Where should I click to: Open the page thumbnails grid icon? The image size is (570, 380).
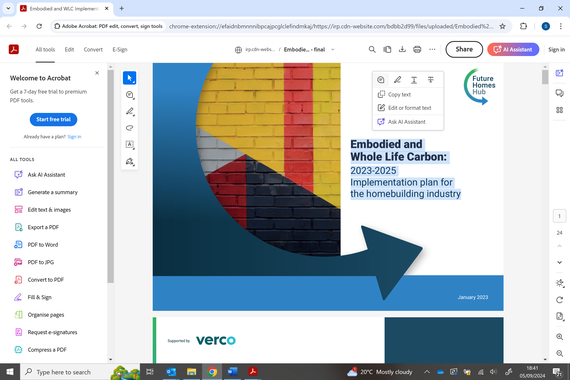[x=559, y=110]
